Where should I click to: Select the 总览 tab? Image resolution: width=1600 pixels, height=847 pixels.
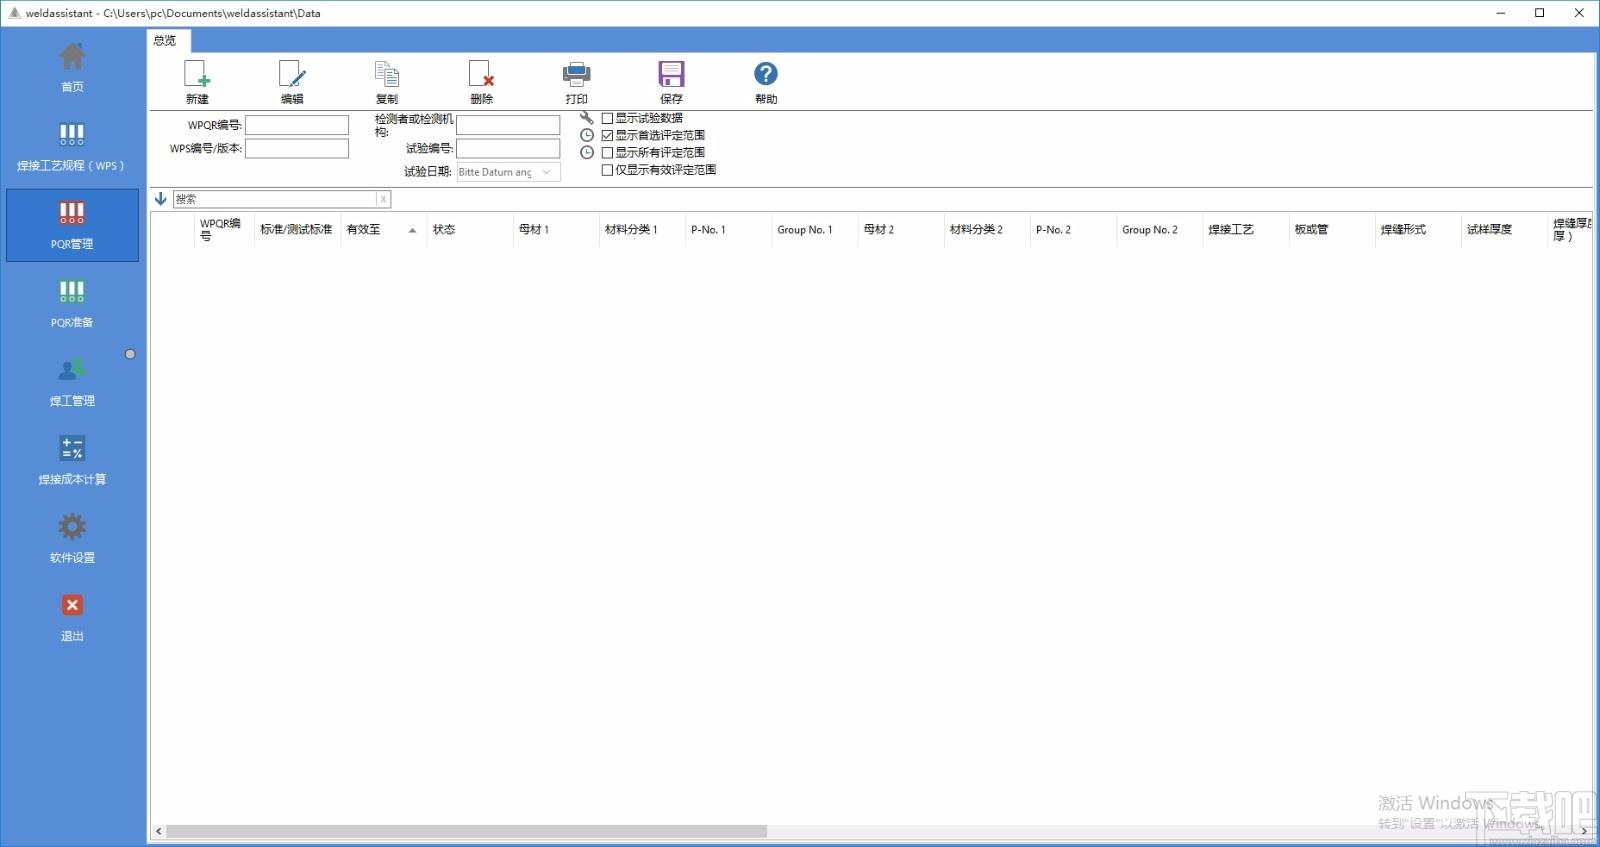pos(165,40)
